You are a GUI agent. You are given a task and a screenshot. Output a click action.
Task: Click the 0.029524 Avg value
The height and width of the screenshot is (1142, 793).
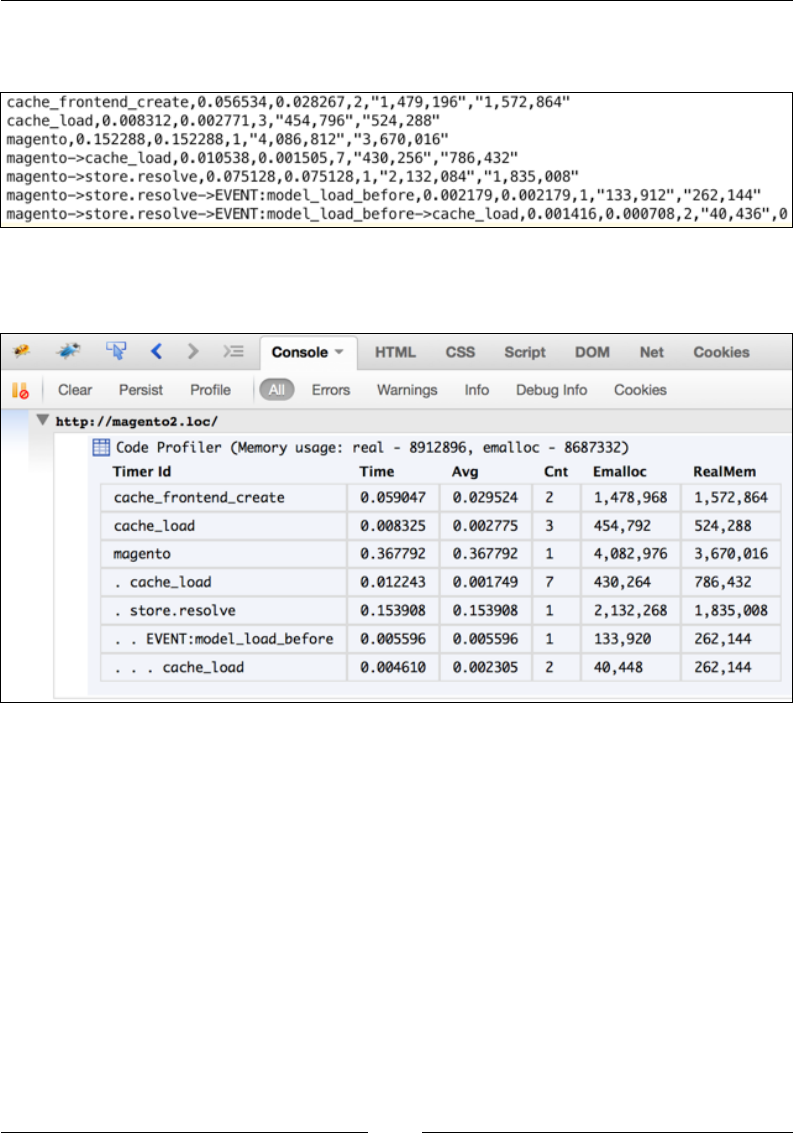486,497
